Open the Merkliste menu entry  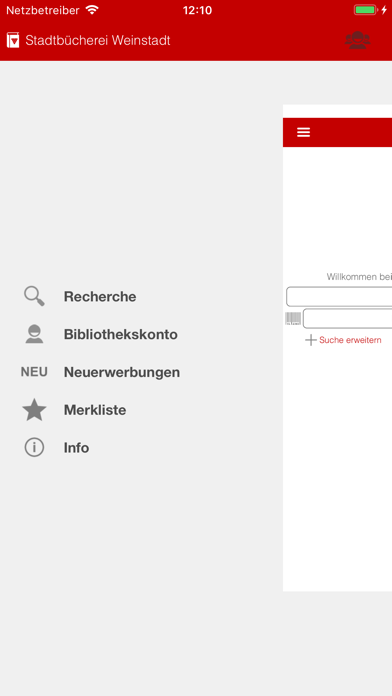point(95,410)
